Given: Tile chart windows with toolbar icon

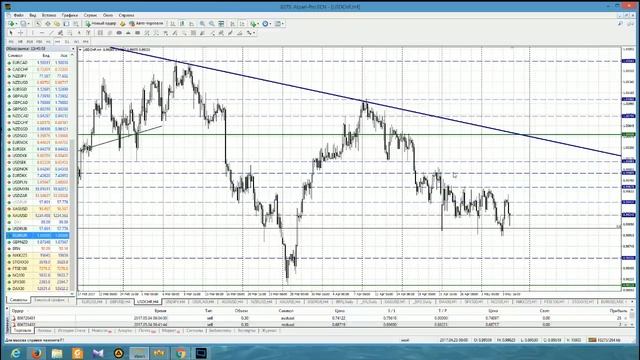Looking at the screenshot, I should pos(221,24).
